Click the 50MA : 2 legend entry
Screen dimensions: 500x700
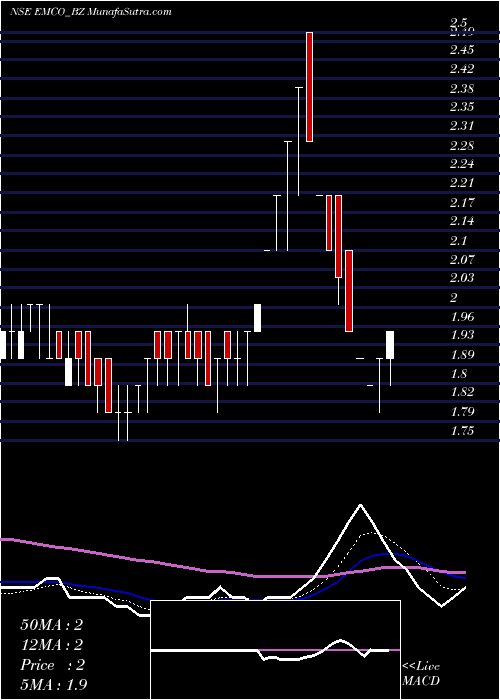coord(52,625)
